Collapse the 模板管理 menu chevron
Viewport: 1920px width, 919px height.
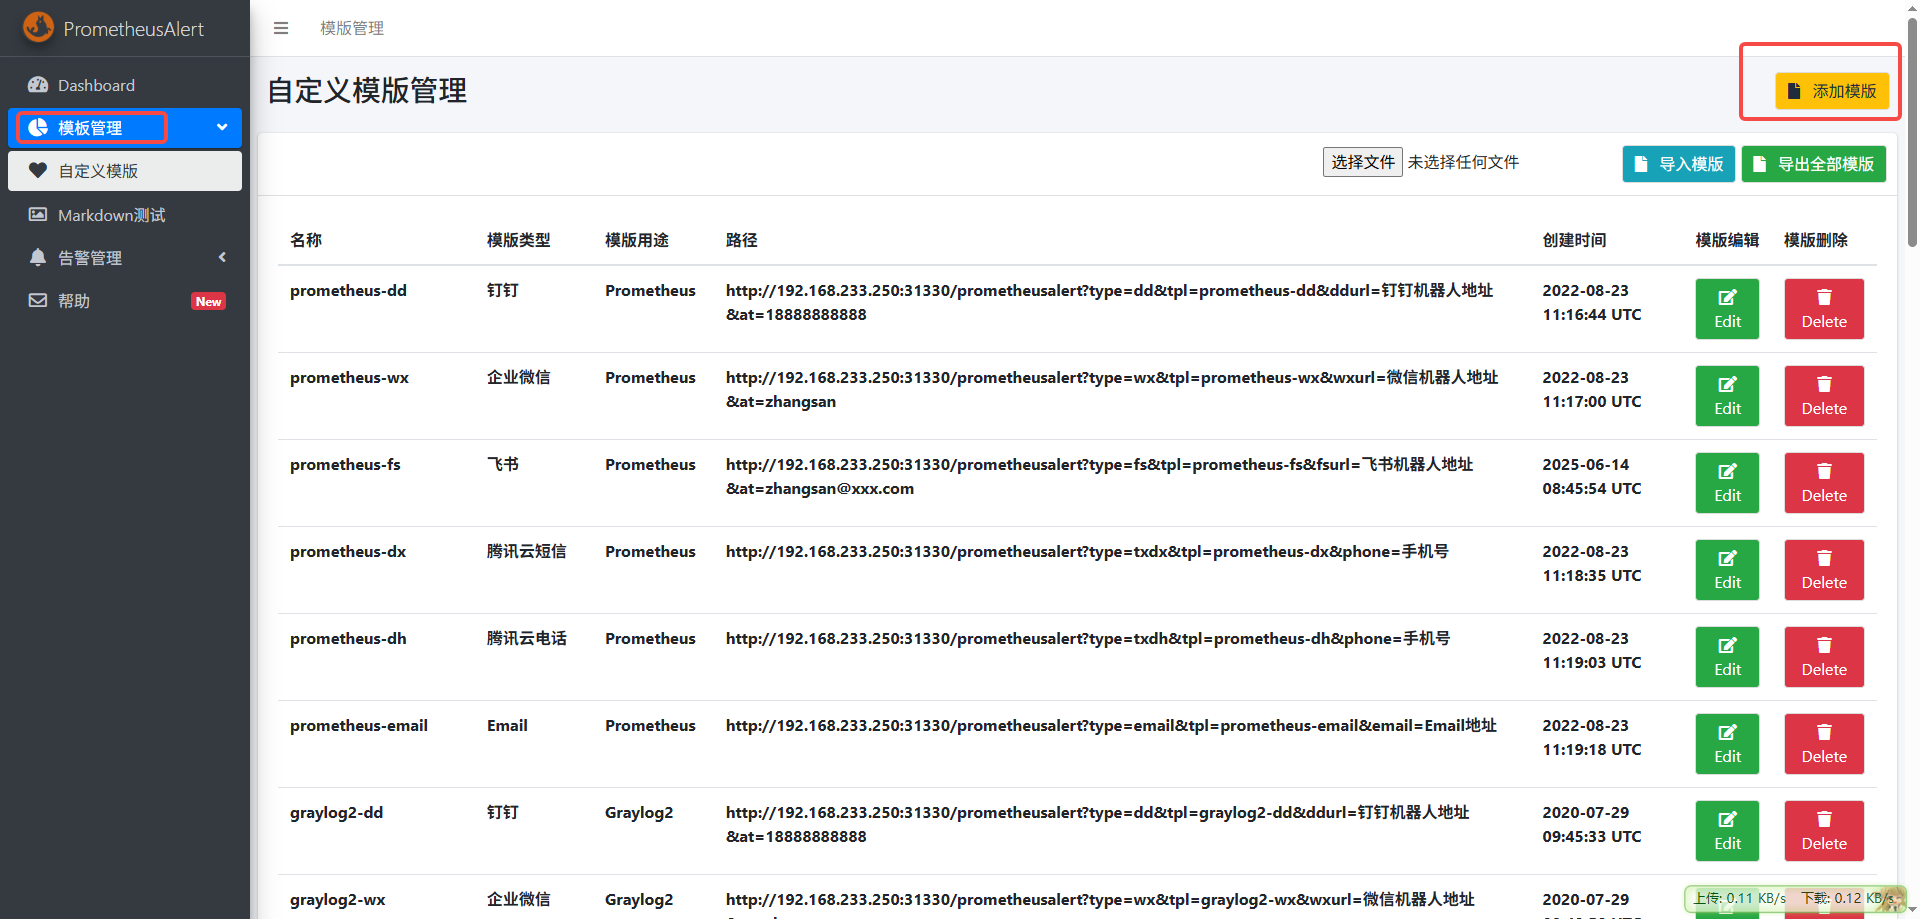pos(222,127)
